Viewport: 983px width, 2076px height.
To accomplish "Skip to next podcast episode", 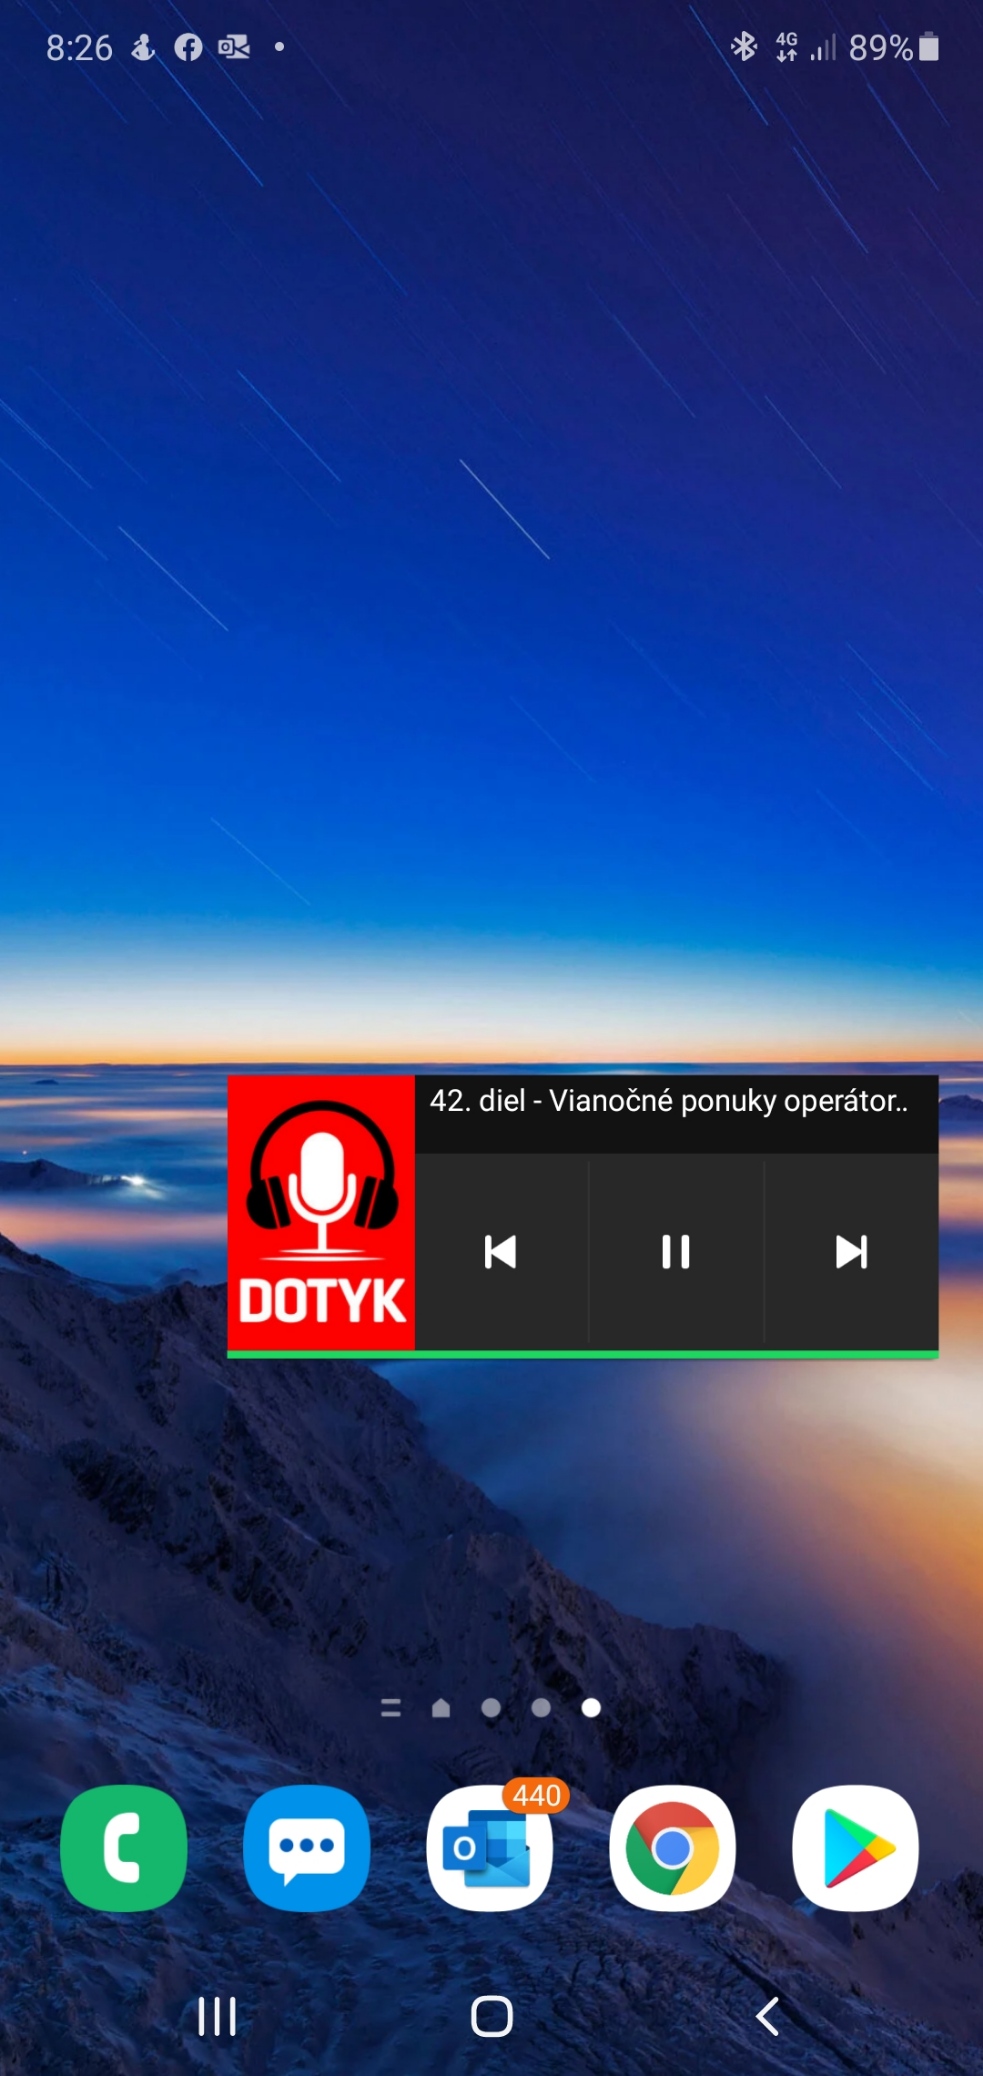I will tap(851, 1251).
